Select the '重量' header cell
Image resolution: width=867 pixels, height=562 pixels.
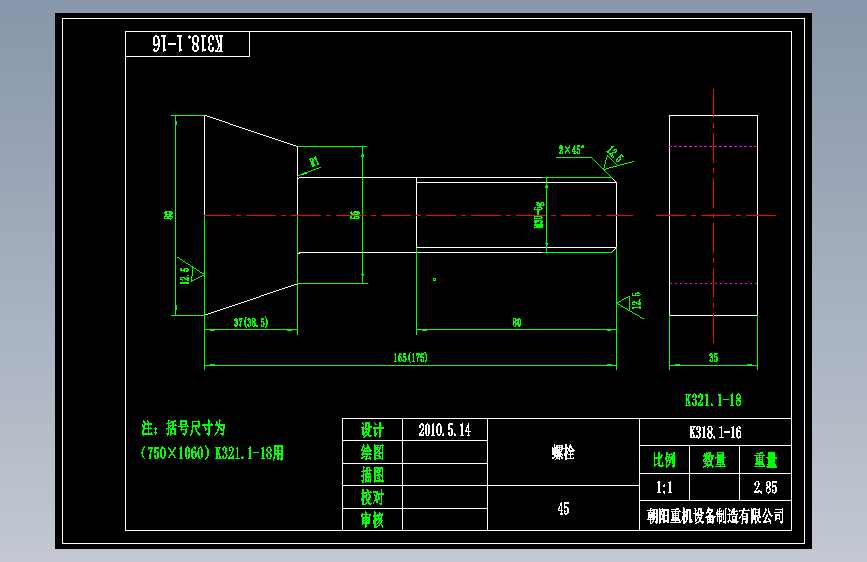[765, 460]
